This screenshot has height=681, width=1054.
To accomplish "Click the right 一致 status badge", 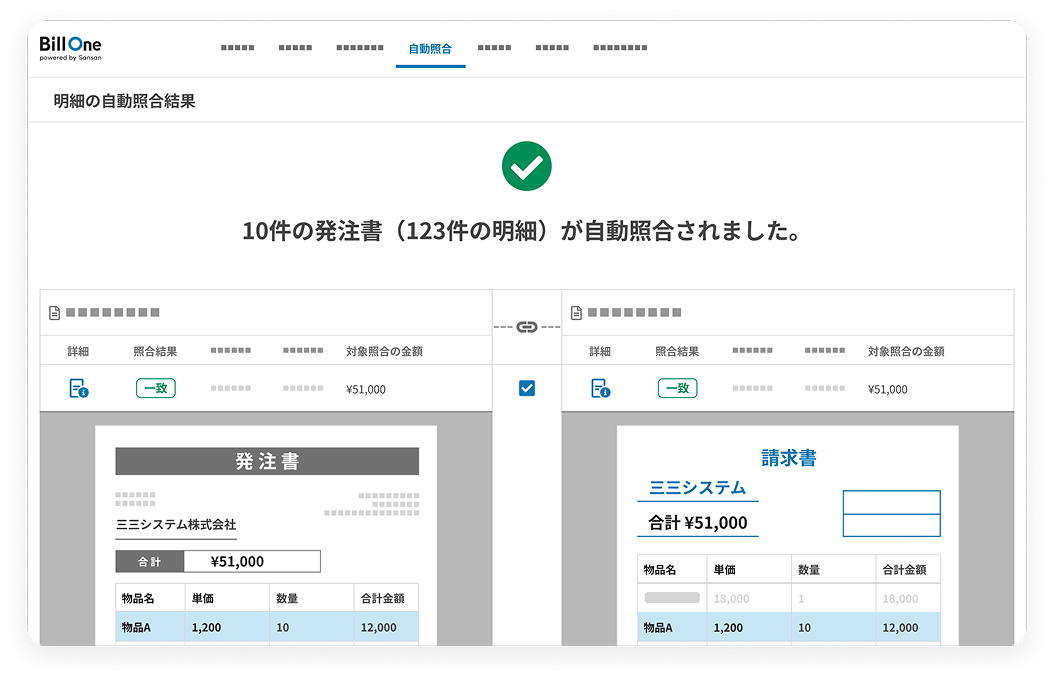I will click(x=677, y=388).
